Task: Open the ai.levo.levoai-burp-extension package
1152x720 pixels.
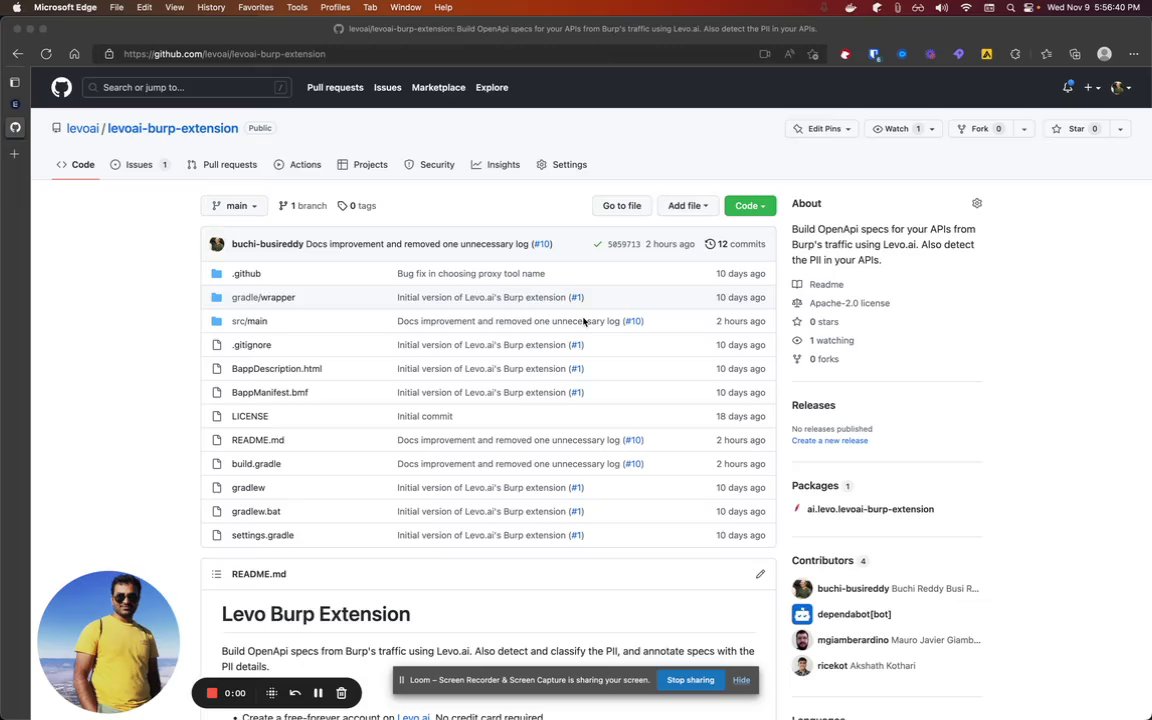Action: point(871,509)
